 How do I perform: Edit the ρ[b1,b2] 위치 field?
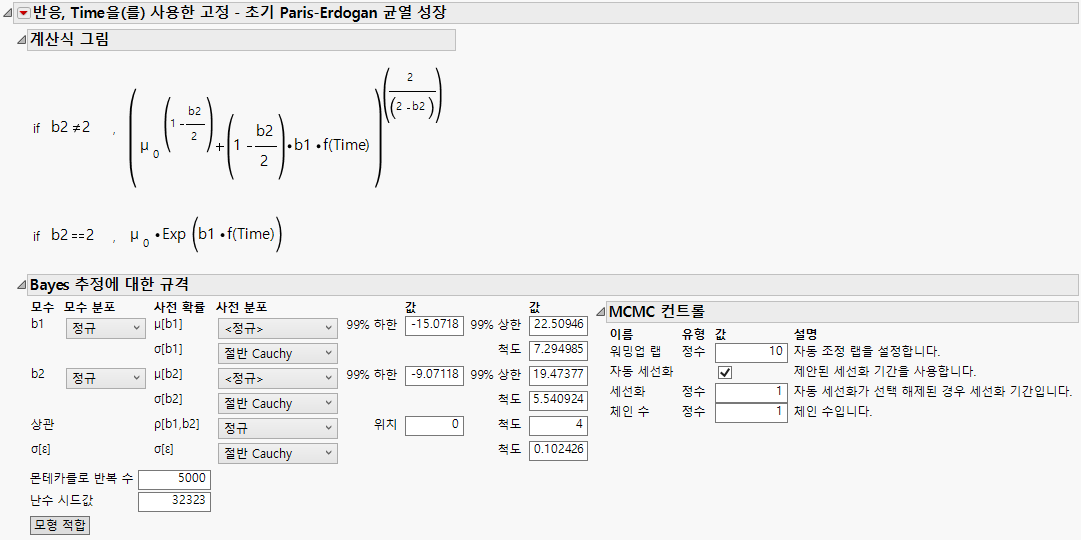(434, 426)
